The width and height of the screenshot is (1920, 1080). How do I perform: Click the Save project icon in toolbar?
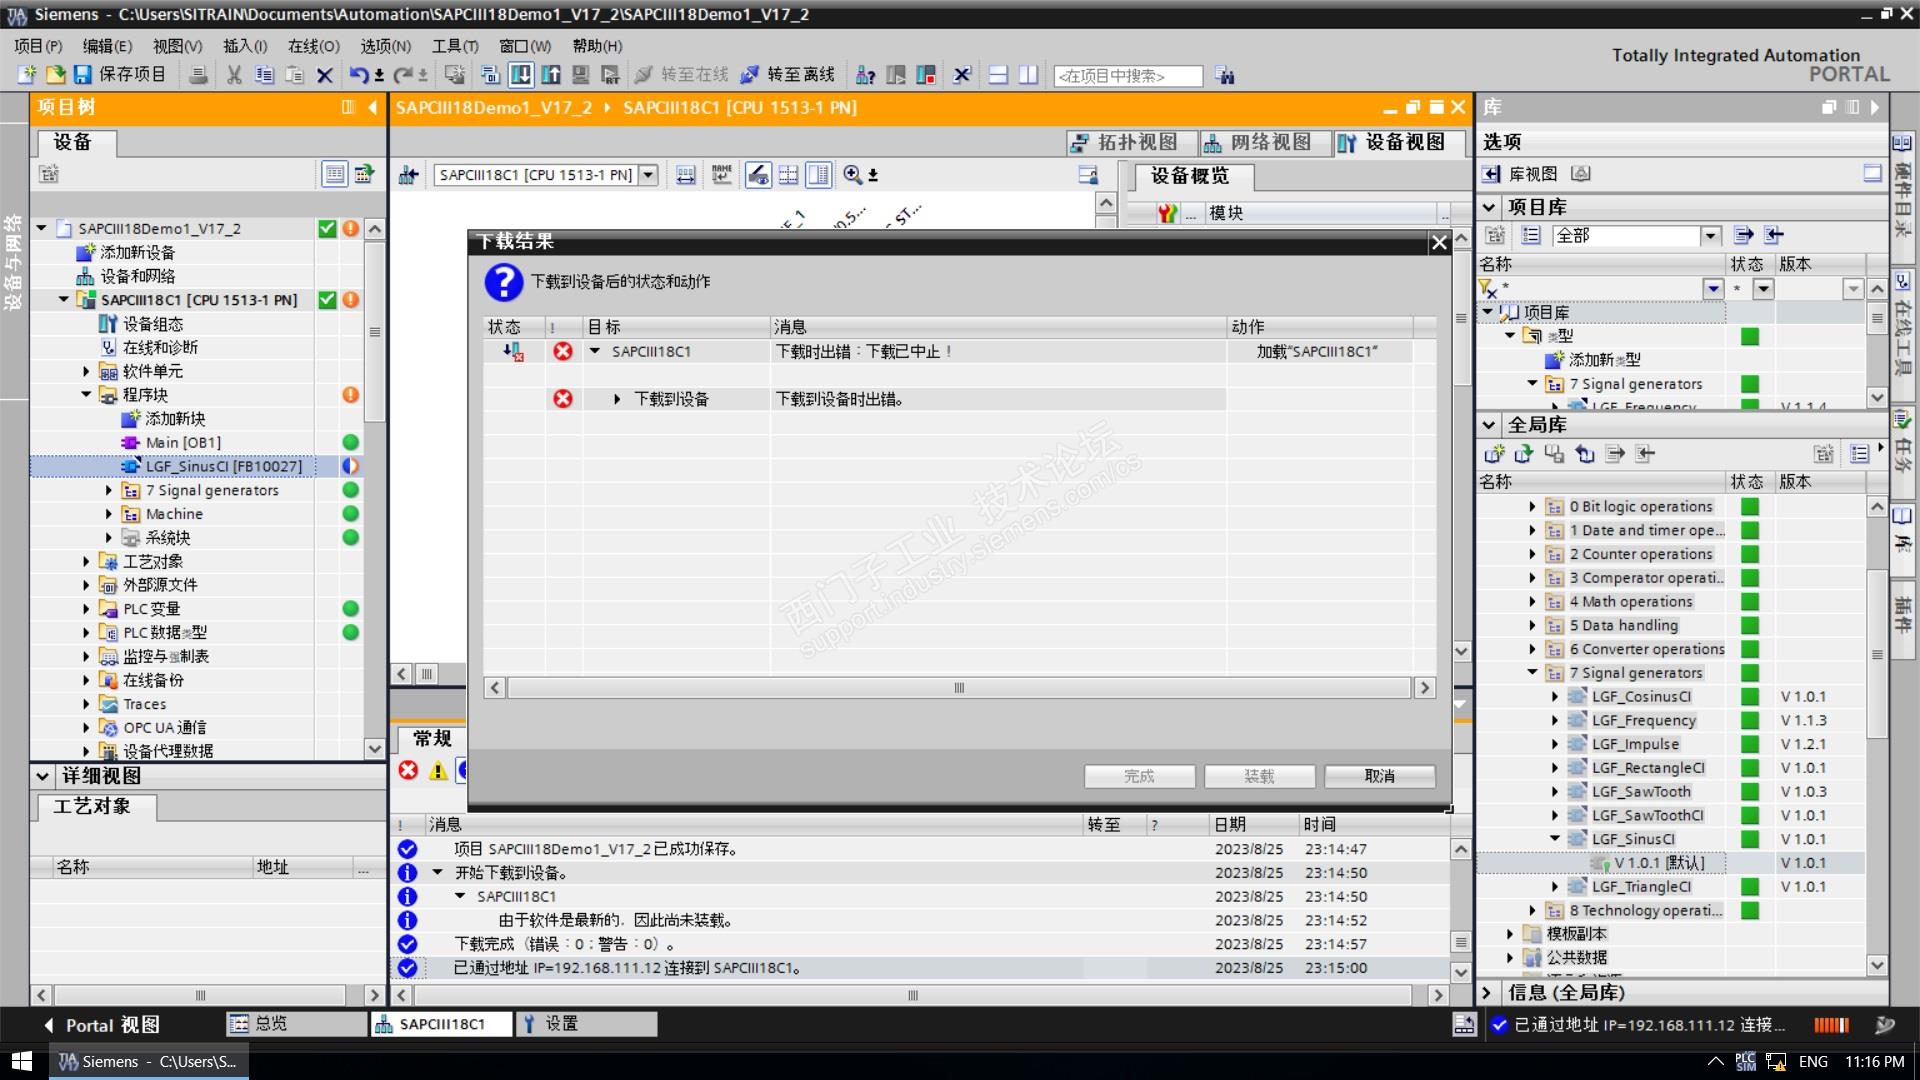pyautogui.click(x=83, y=75)
